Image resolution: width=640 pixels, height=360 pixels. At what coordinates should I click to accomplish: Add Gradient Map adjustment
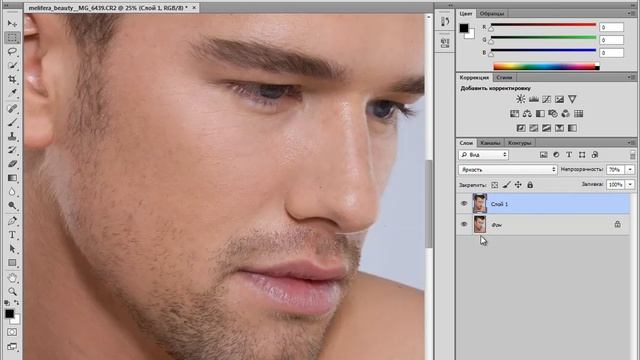tap(572, 128)
